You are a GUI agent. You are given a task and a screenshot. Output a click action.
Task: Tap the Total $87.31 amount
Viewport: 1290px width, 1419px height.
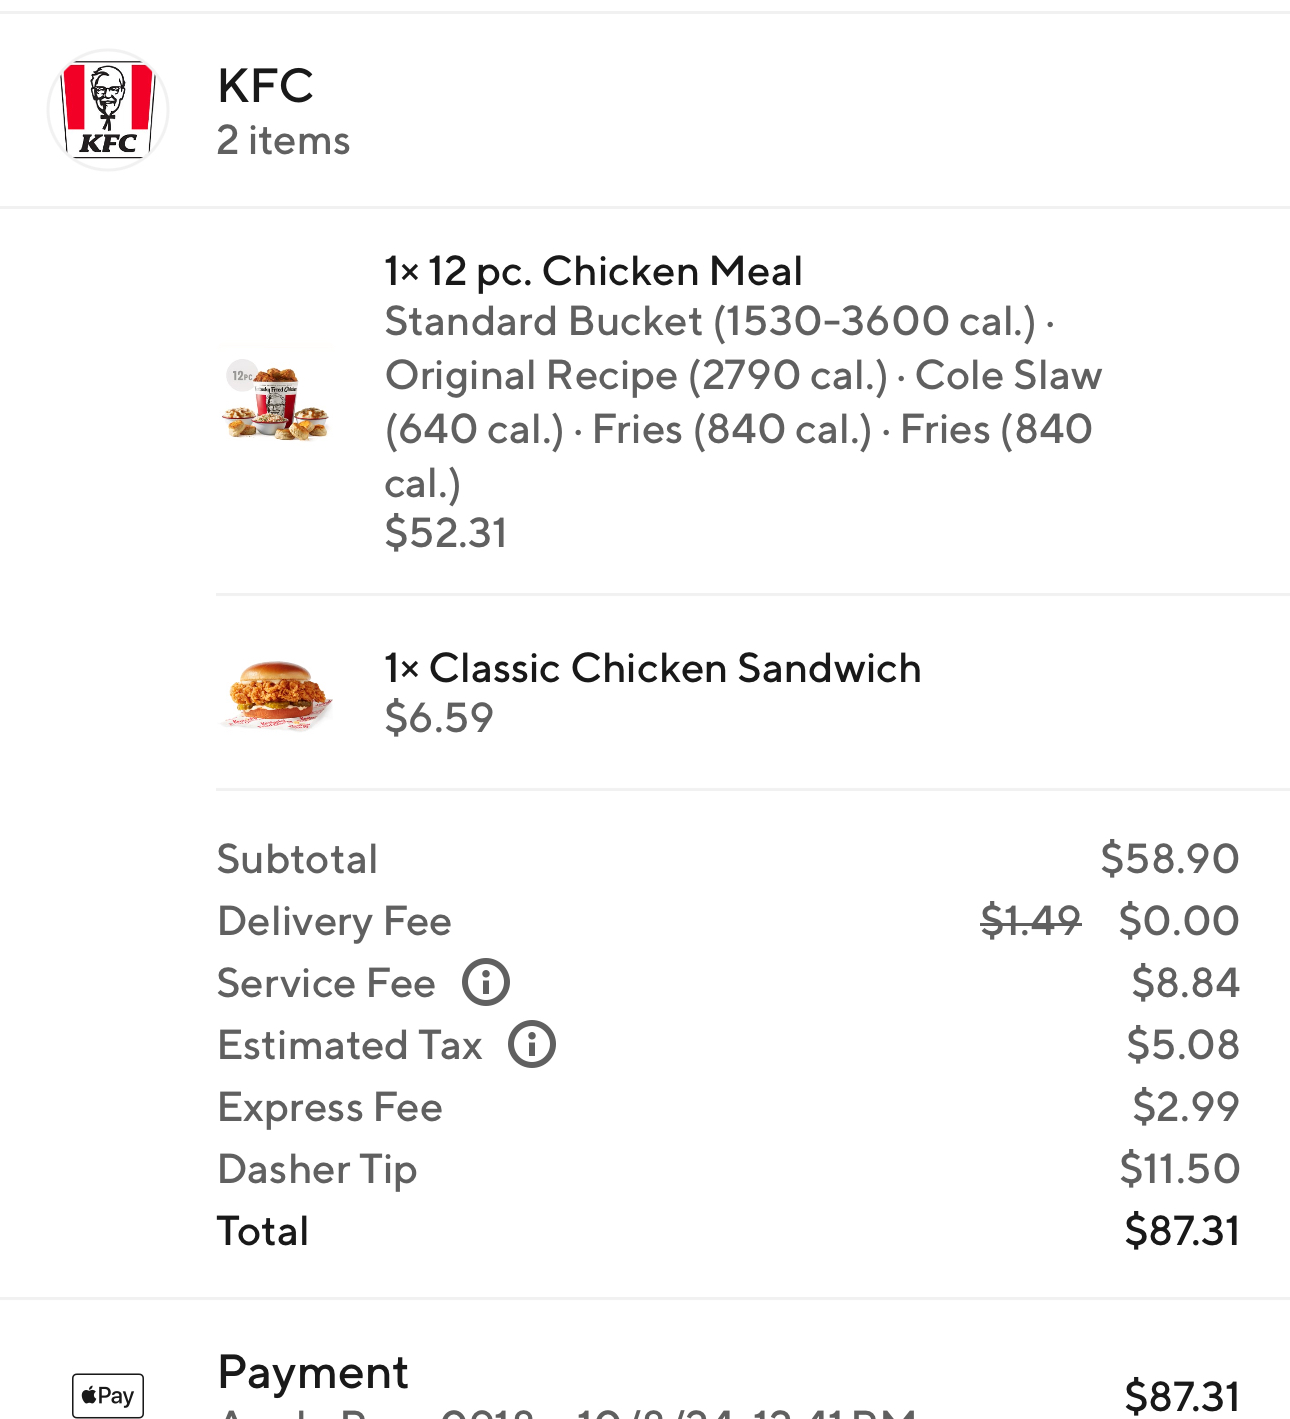[x=1181, y=1231]
